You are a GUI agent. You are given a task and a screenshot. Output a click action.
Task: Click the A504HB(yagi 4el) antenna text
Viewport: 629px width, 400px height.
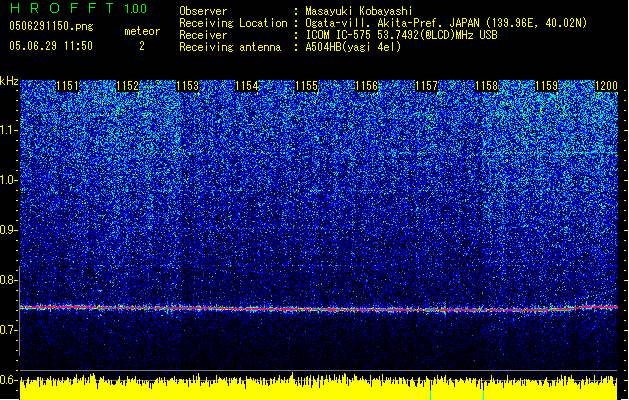coord(353,47)
